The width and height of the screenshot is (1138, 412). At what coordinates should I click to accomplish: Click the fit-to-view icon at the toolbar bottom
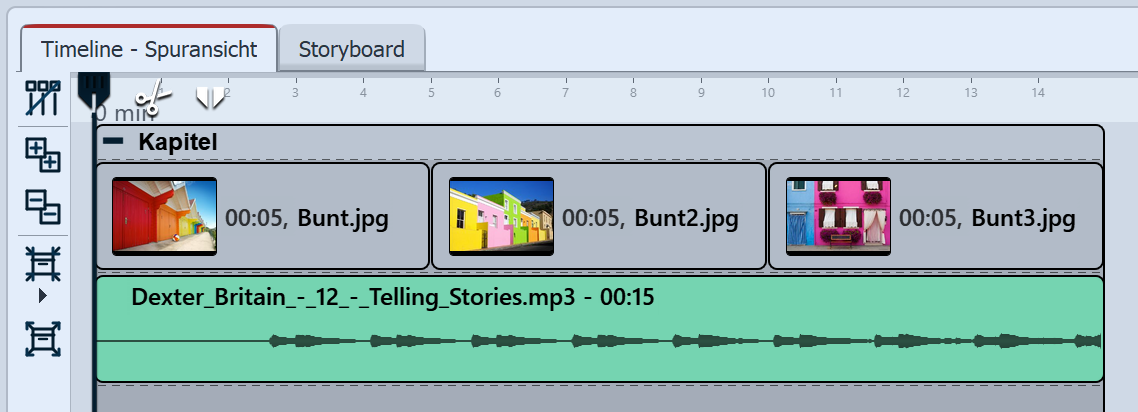tap(43, 339)
